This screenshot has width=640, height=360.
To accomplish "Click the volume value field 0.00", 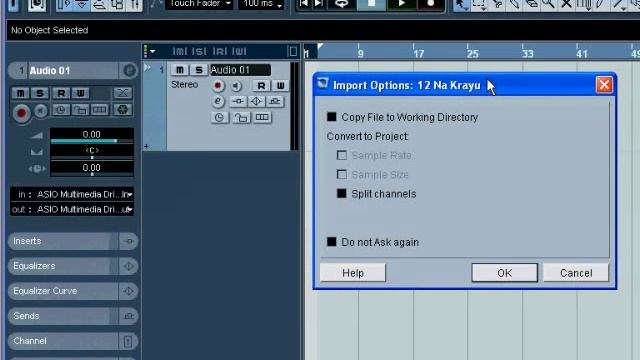I will 92,134.
